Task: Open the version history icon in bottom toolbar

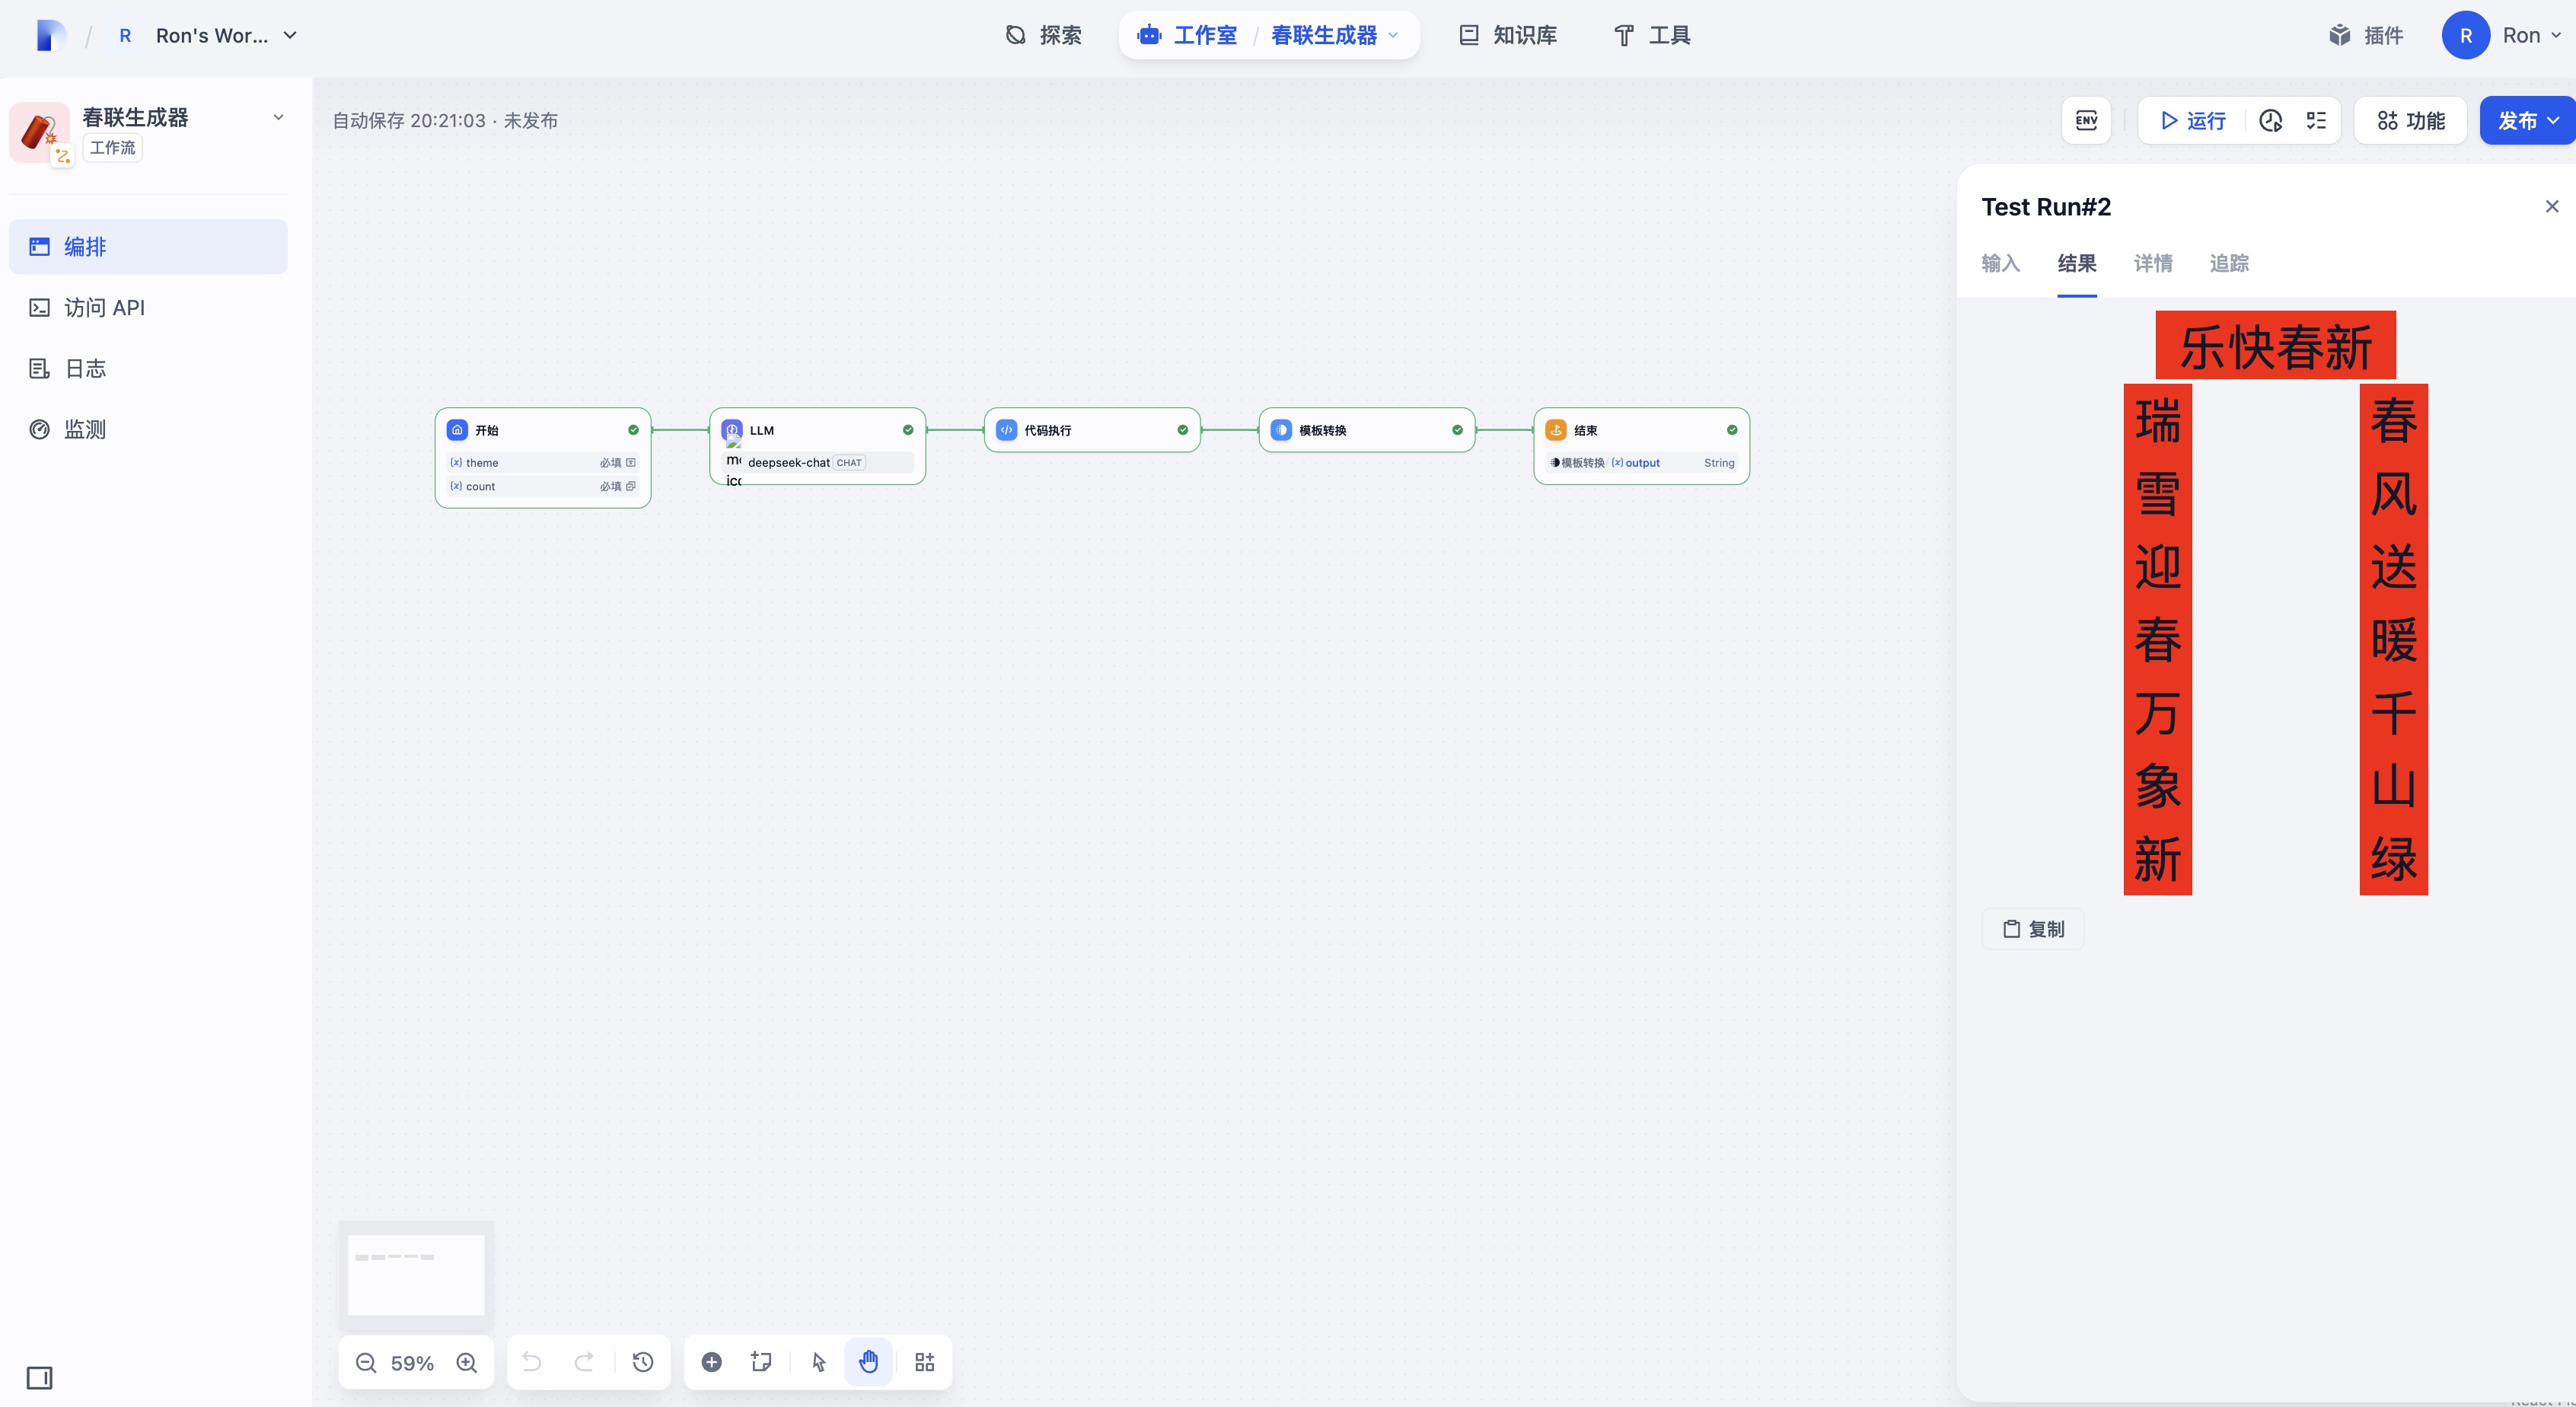Action: point(643,1362)
